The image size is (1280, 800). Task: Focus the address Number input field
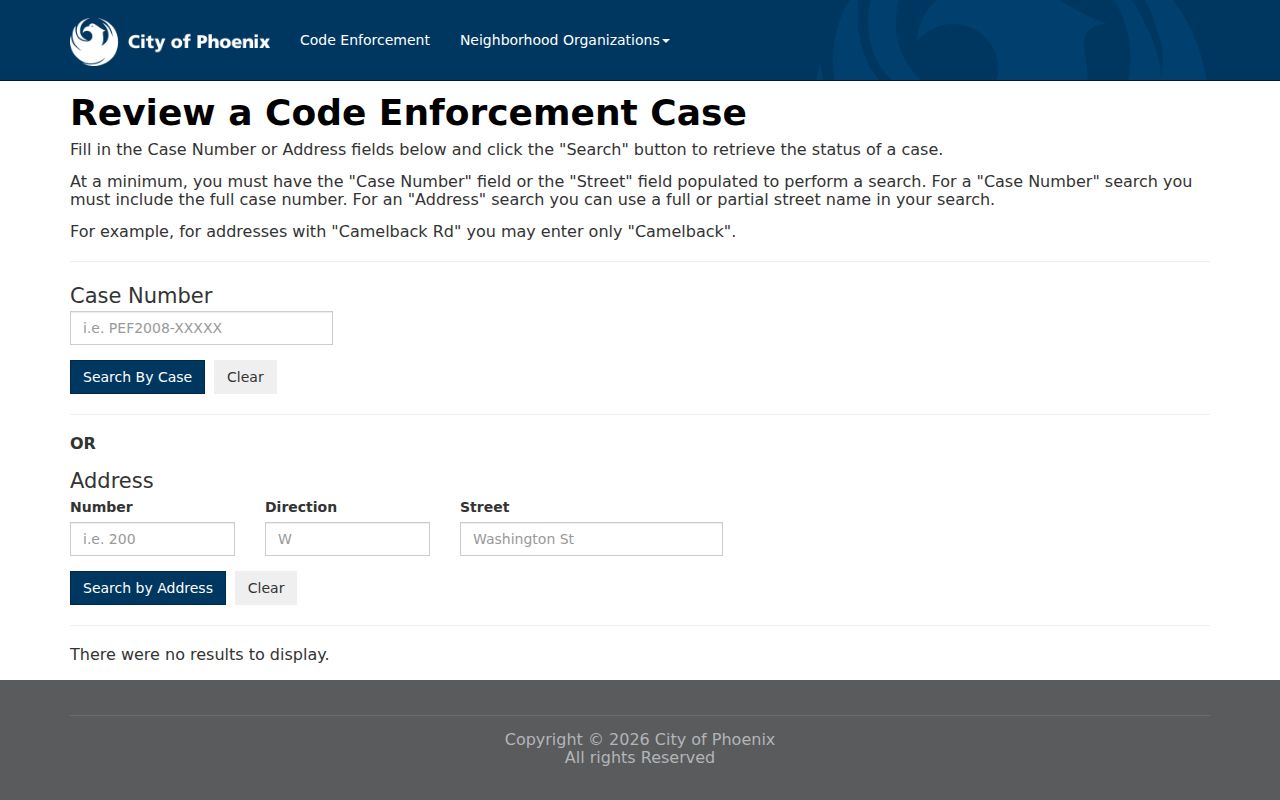[152, 539]
